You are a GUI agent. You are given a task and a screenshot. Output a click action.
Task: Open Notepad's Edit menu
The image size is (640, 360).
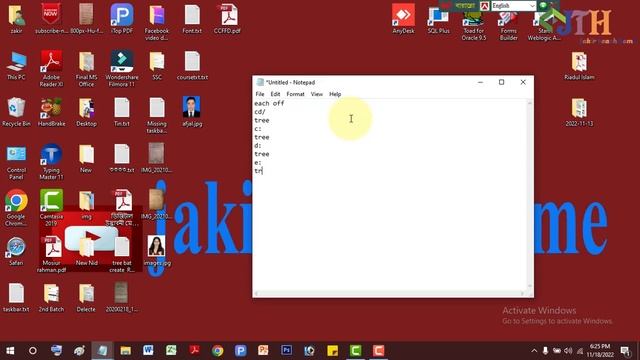coord(275,94)
